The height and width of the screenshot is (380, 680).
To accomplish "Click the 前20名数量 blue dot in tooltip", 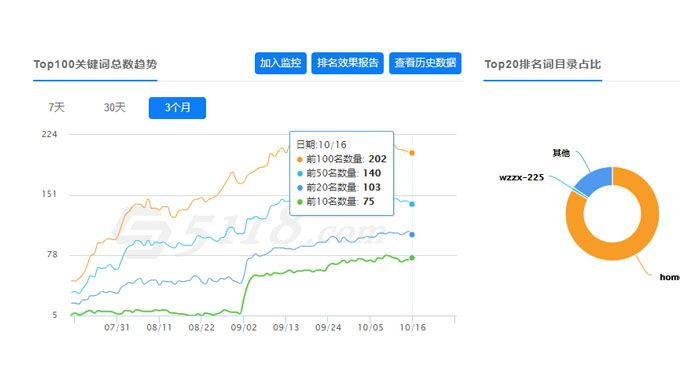I will [300, 188].
